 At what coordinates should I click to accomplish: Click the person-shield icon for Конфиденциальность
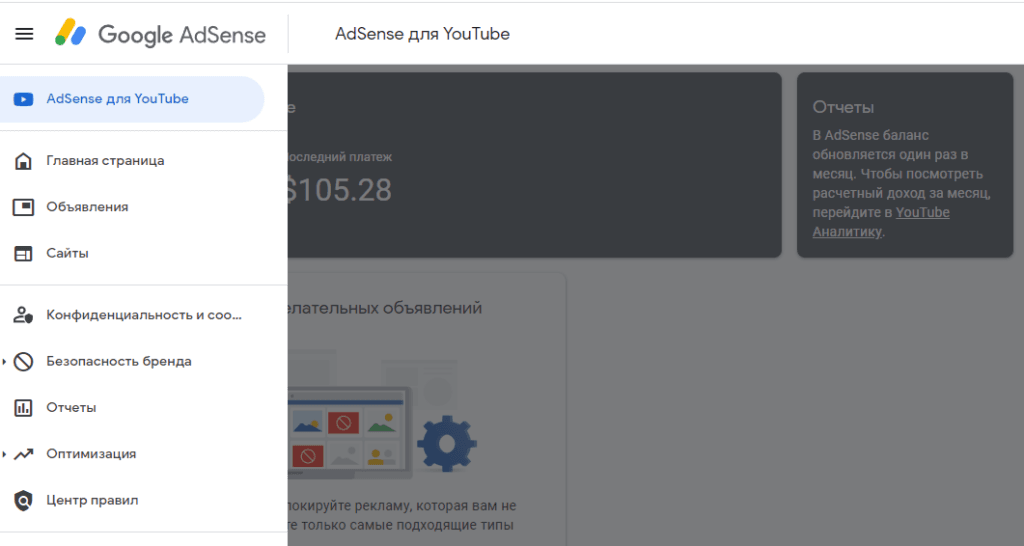tap(24, 315)
